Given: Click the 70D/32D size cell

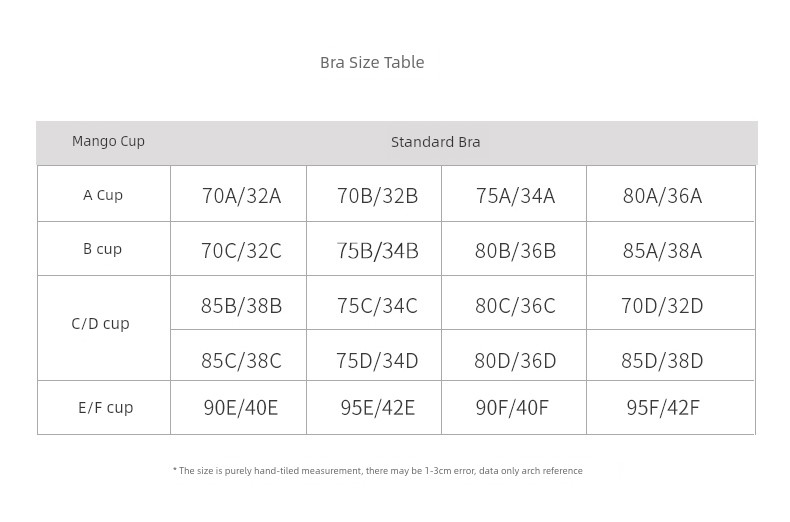Looking at the screenshot, I should [x=662, y=306].
